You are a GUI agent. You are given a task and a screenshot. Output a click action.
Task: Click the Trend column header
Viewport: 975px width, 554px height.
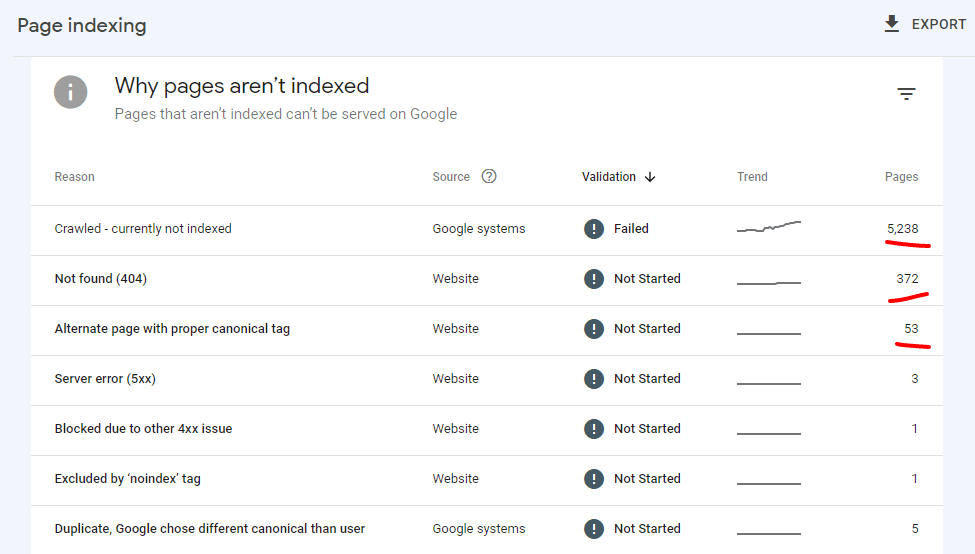pyautogui.click(x=752, y=177)
